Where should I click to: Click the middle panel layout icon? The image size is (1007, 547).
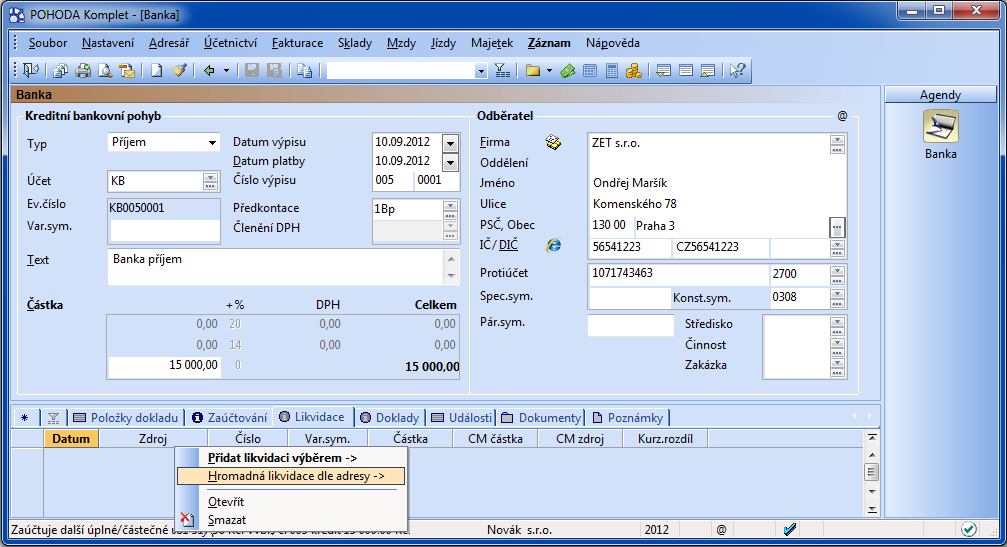(x=686, y=71)
